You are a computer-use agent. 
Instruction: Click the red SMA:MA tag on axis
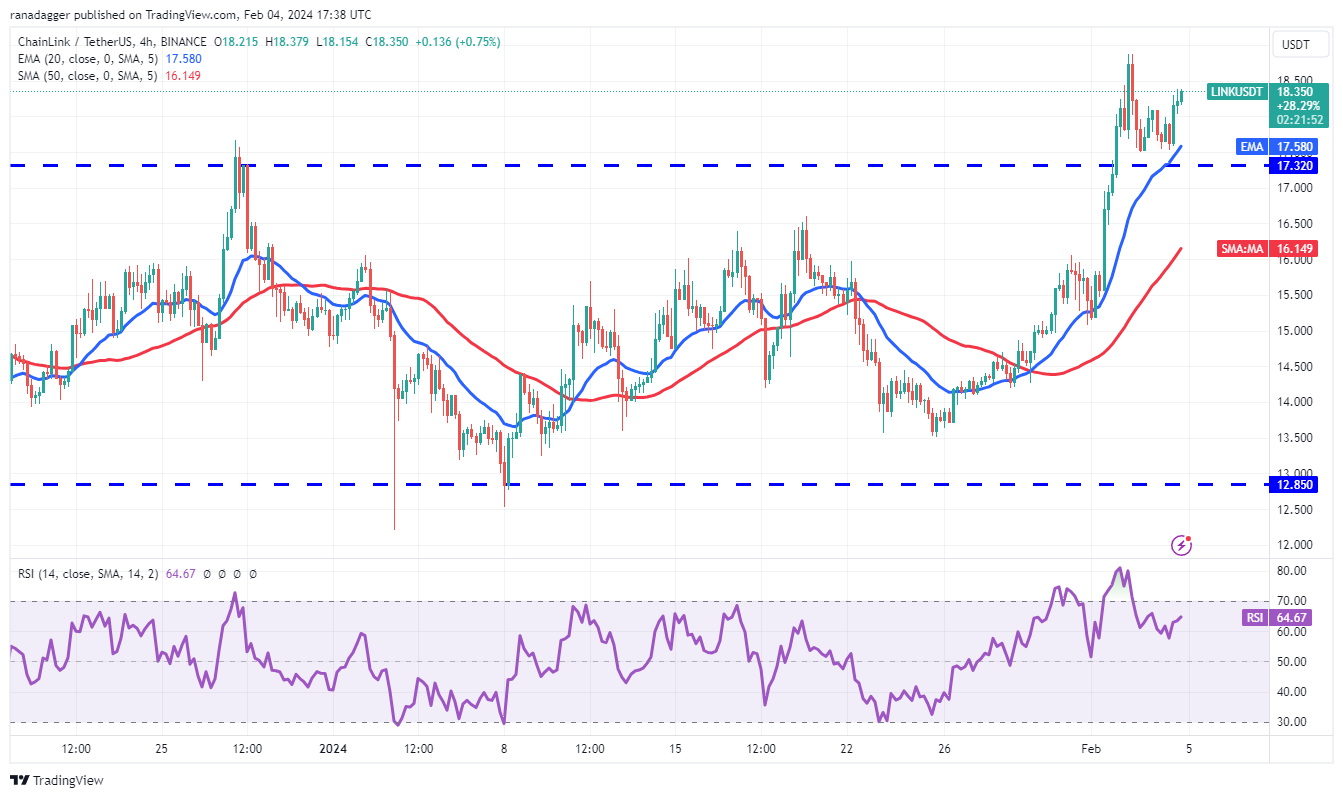pyautogui.click(x=1240, y=248)
